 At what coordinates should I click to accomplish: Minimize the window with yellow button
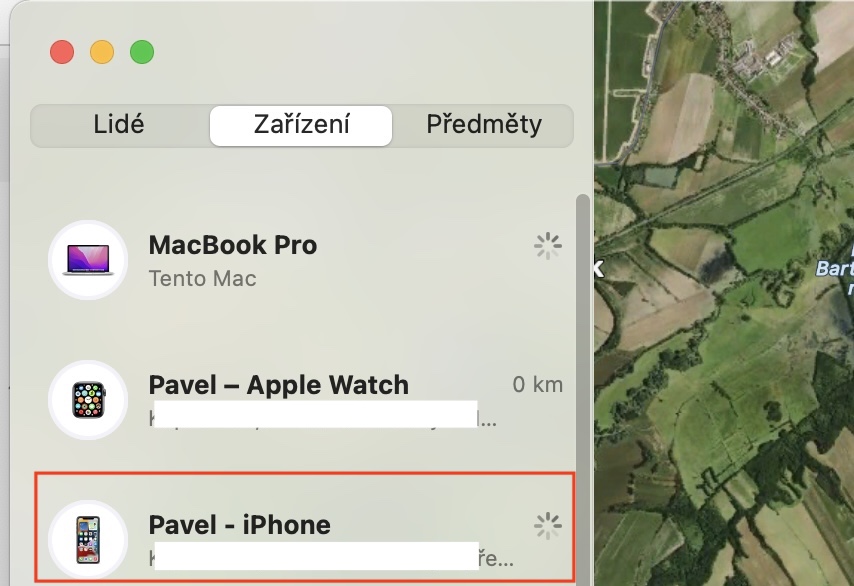pos(102,52)
